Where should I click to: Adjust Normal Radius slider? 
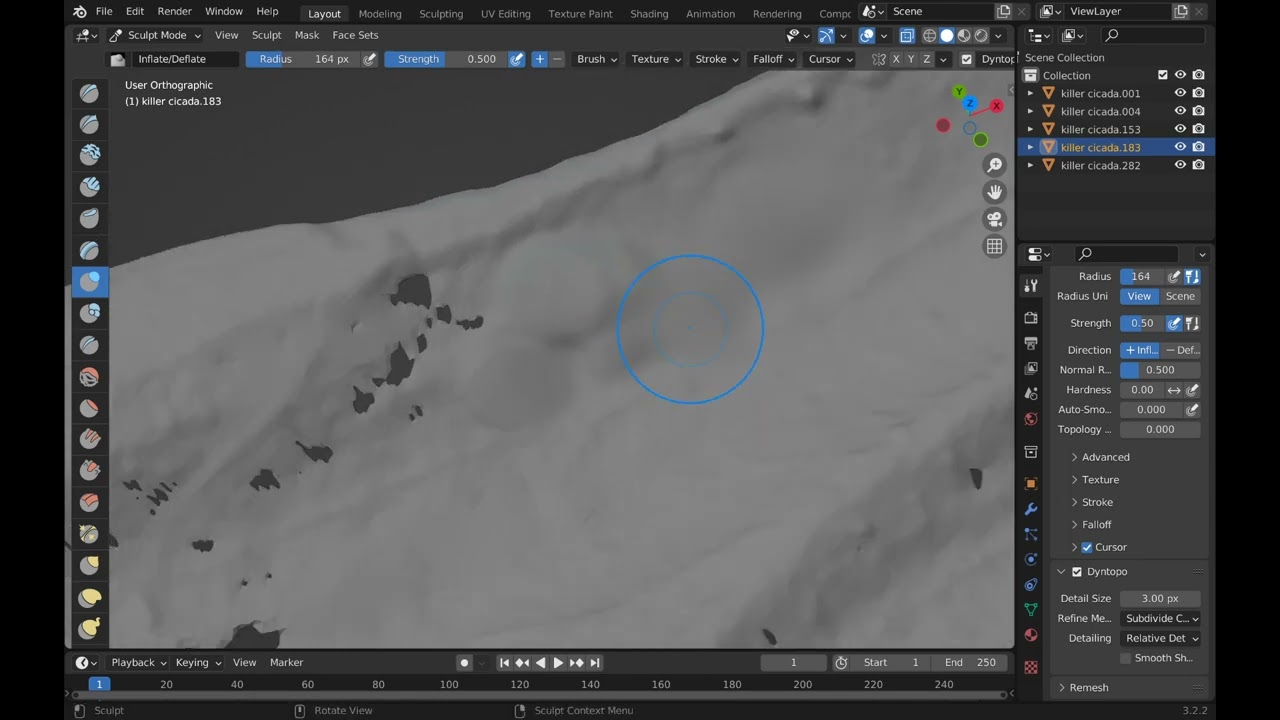click(1160, 370)
